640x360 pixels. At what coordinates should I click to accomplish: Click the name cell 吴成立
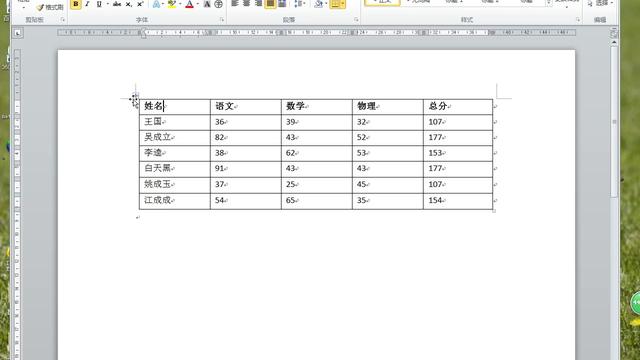click(175, 138)
